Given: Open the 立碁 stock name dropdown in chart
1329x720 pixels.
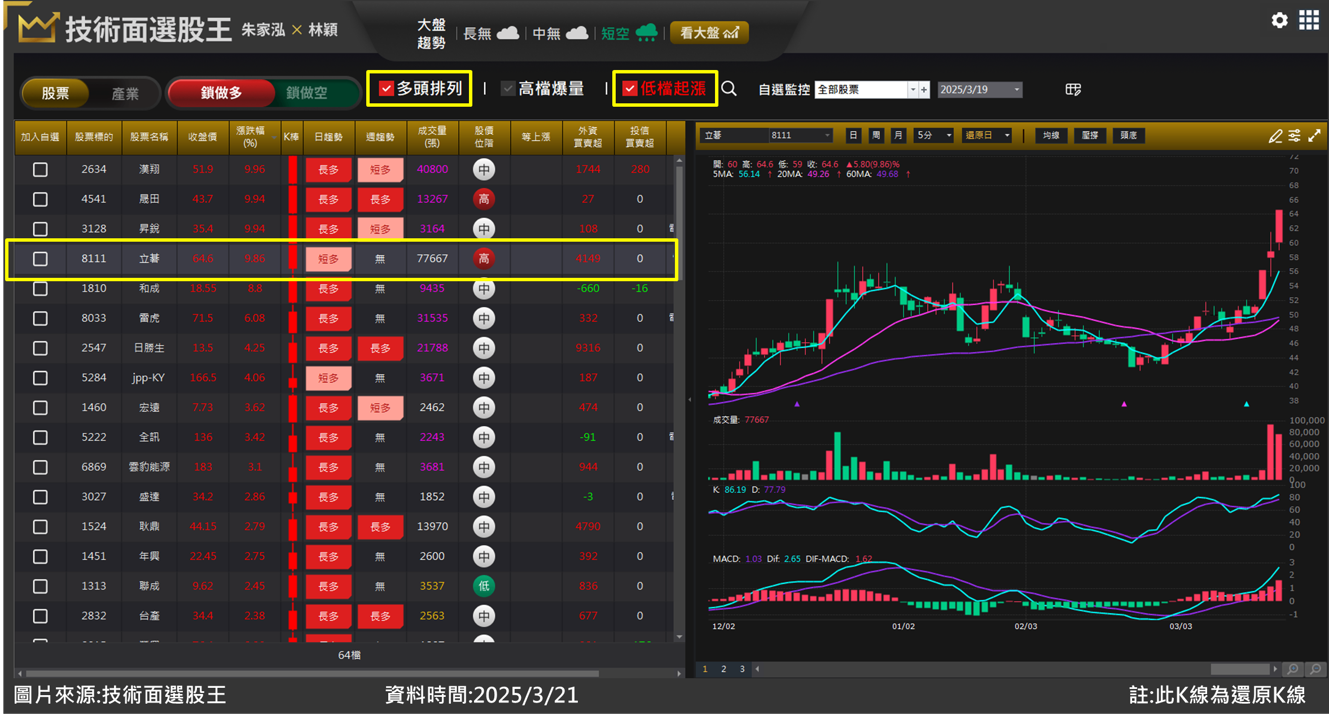Looking at the screenshot, I should pyautogui.click(x=735, y=135).
